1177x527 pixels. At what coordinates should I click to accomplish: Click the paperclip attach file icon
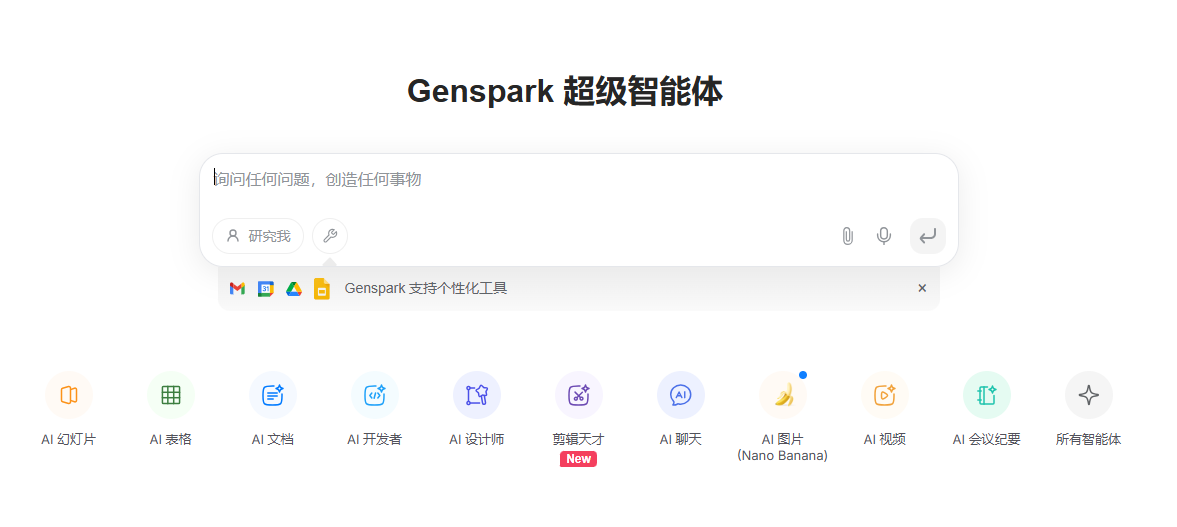click(847, 236)
